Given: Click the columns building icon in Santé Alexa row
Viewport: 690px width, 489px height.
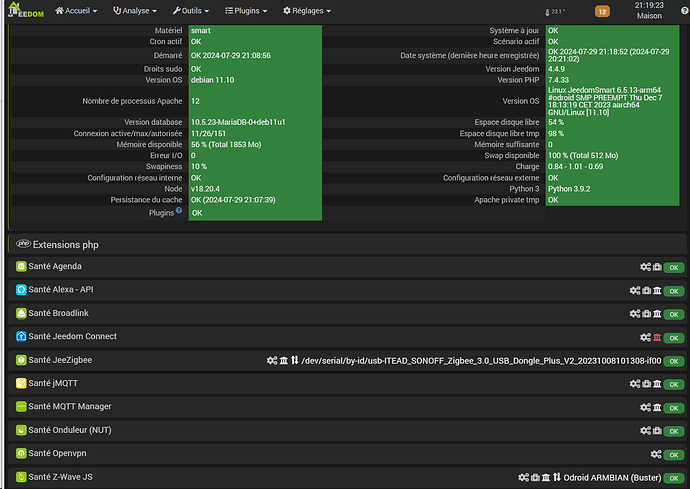Looking at the screenshot, I should [657, 290].
